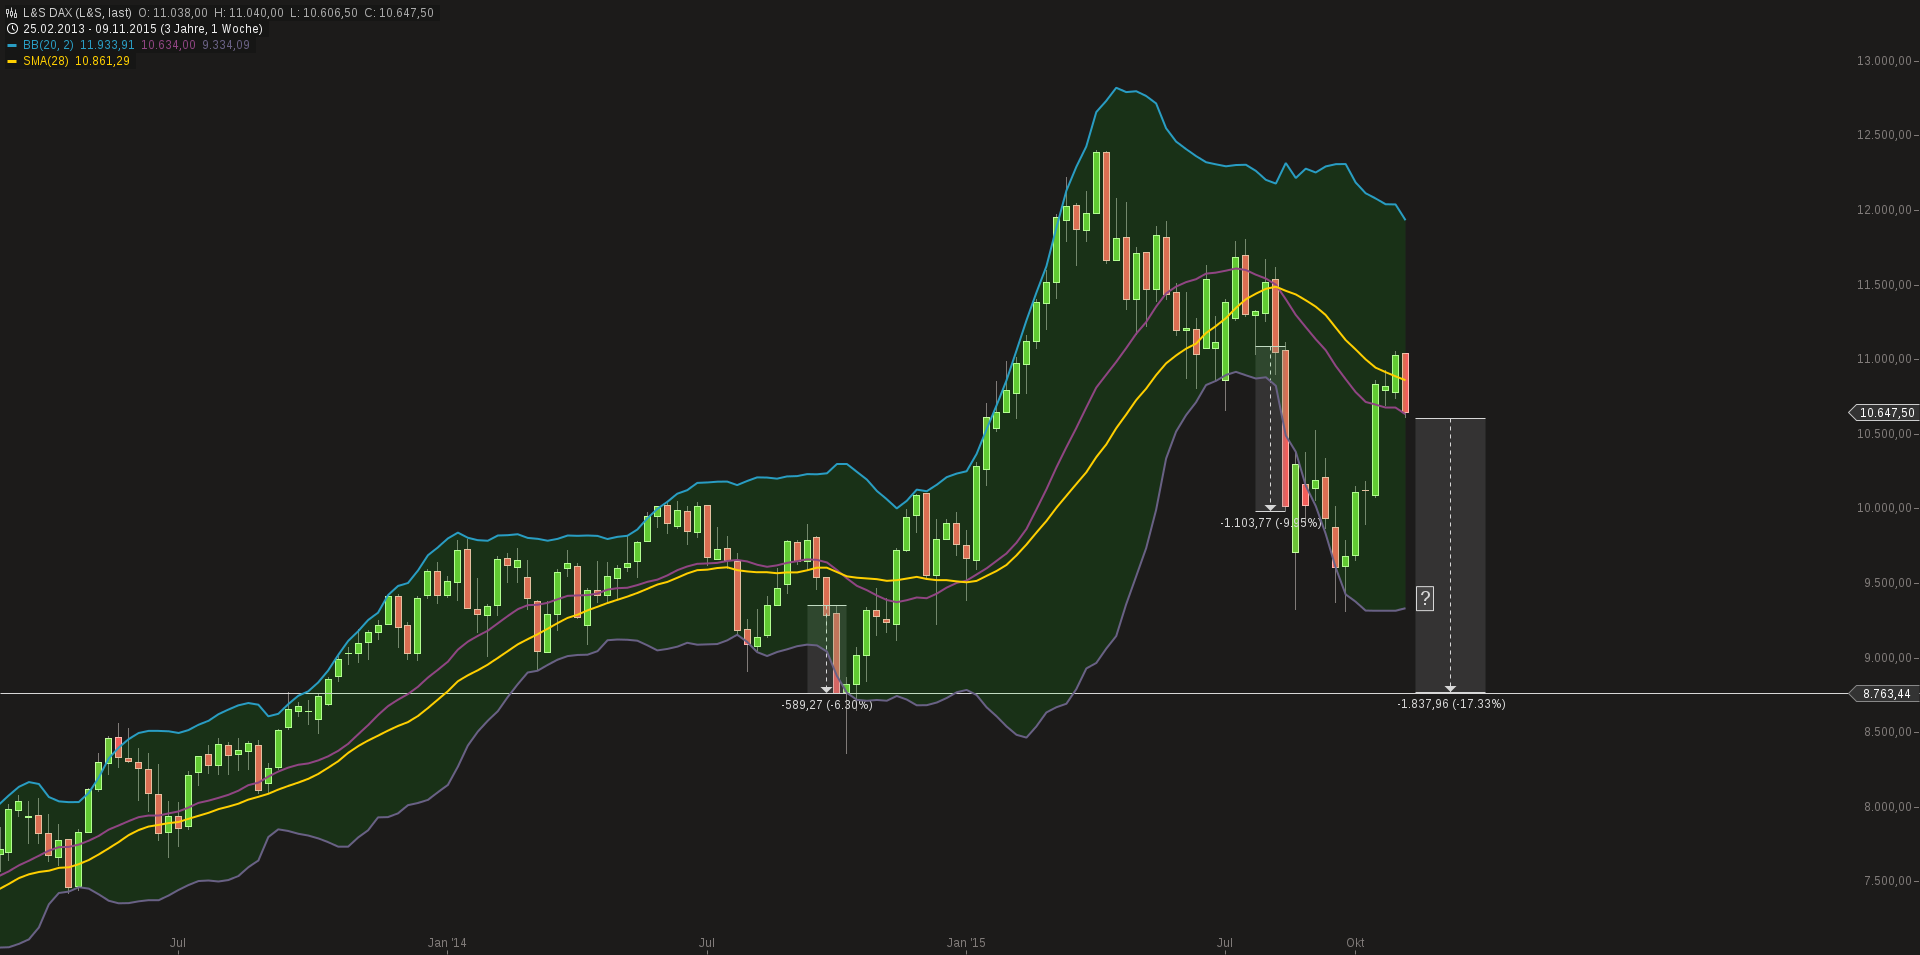
Task: Click the 11.000,00 price axis label
Action: [1884, 359]
